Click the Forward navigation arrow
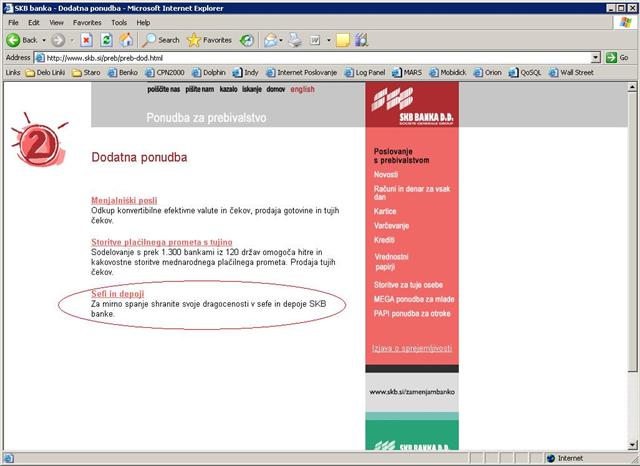The width and height of the screenshot is (640, 466). 58,40
